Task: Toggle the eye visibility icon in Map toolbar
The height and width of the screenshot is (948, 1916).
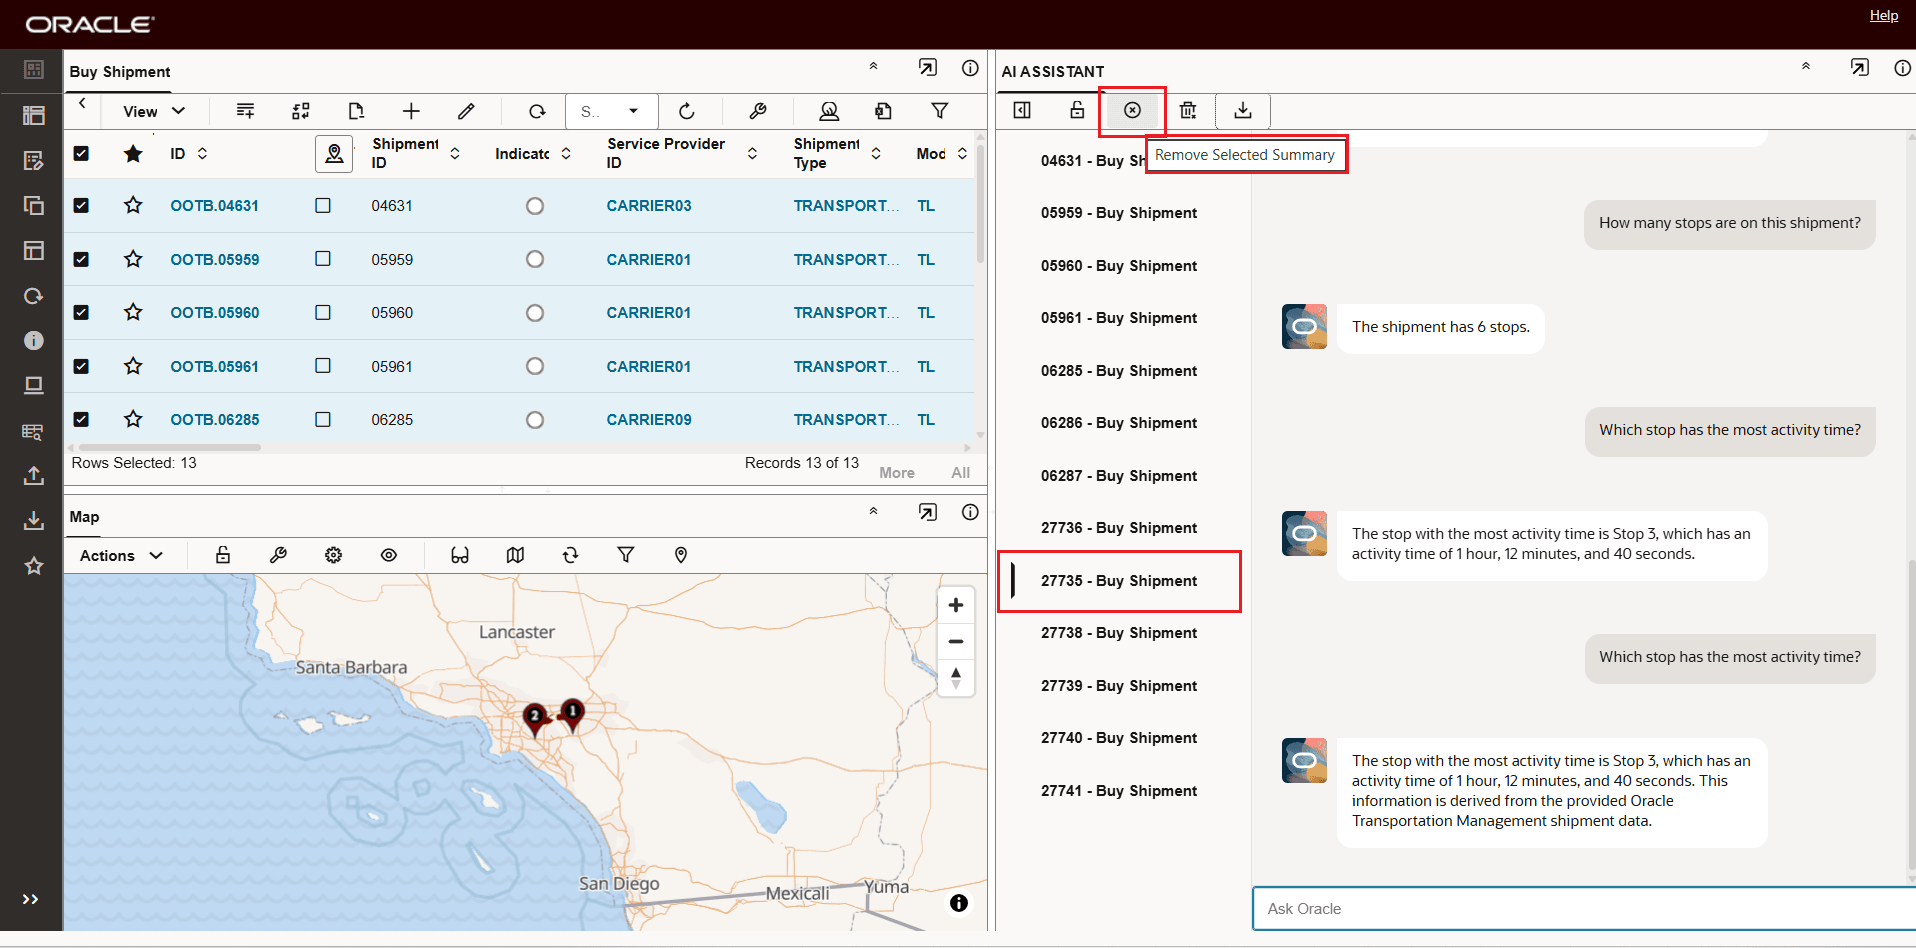Action: pyautogui.click(x=389, y=555)
